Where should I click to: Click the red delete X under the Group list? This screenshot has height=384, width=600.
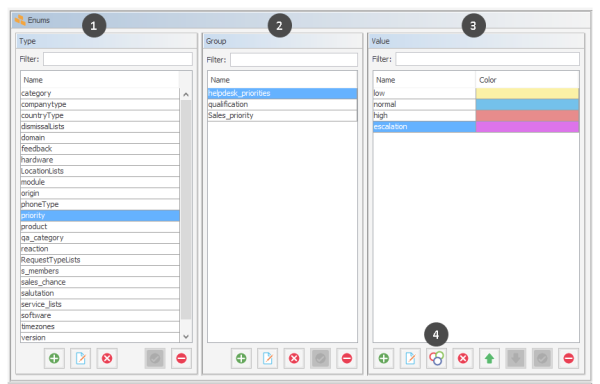tap(294, 358)
